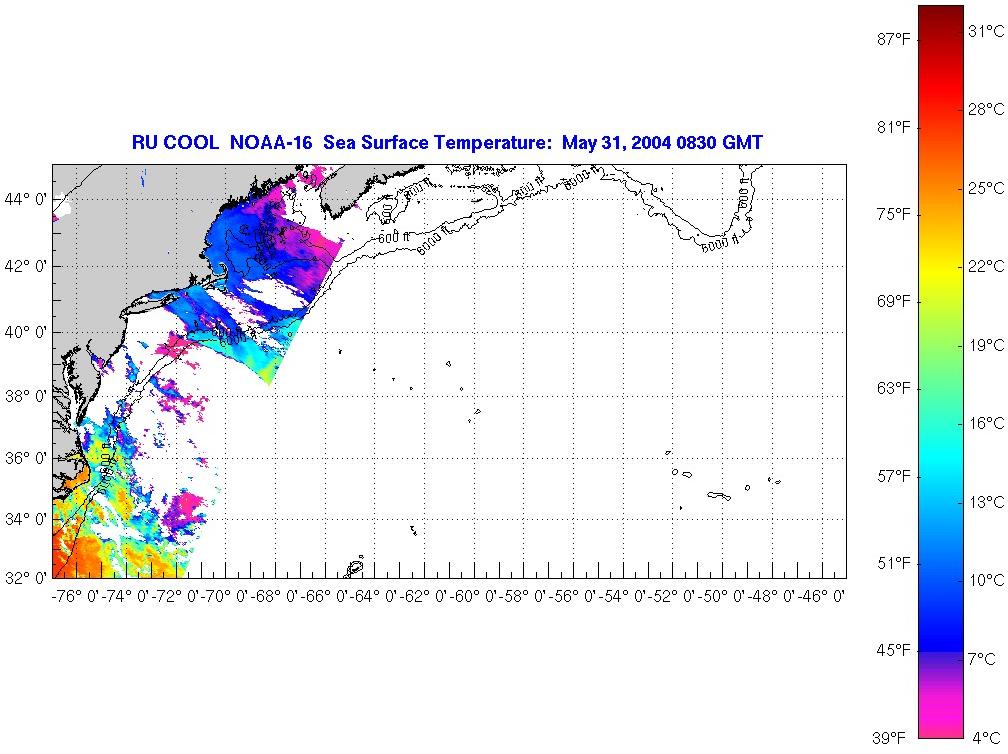Pick the 22°C colorbar label
1008x754 pixels.
point(987,267)
